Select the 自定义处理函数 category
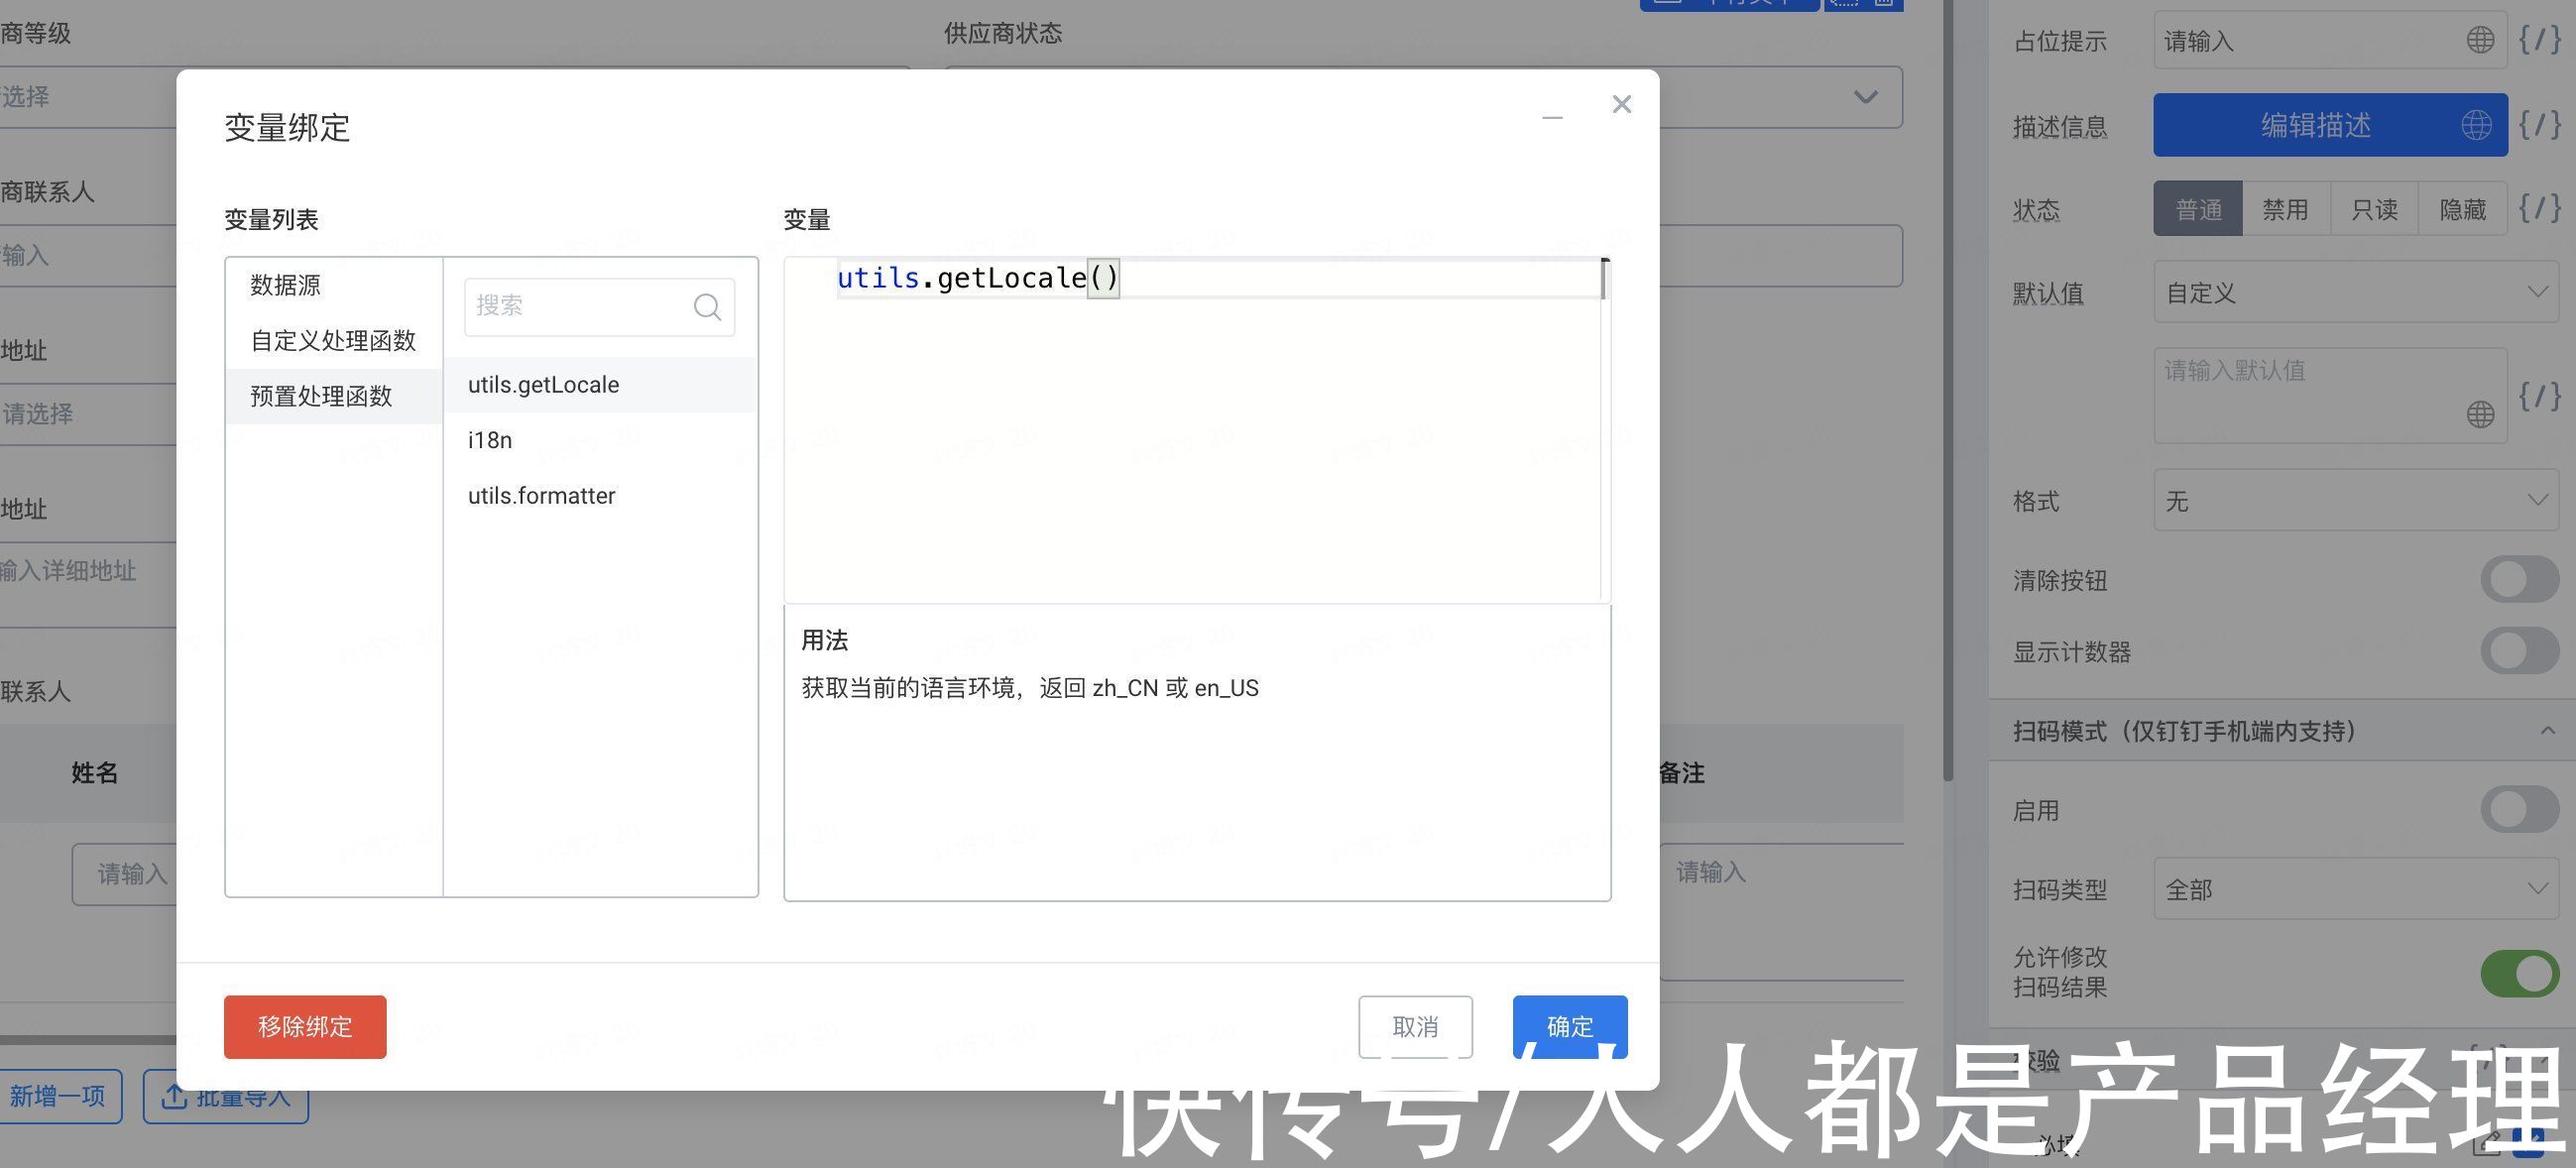 point(334,341)
